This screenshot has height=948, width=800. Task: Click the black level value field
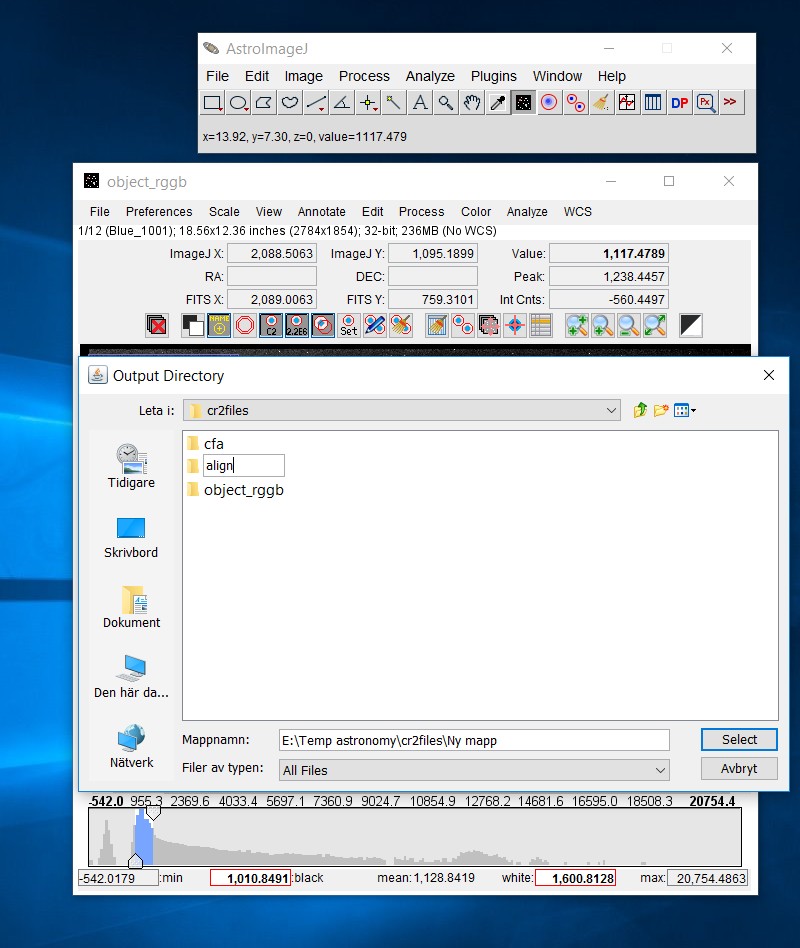[x=250, y=878]
